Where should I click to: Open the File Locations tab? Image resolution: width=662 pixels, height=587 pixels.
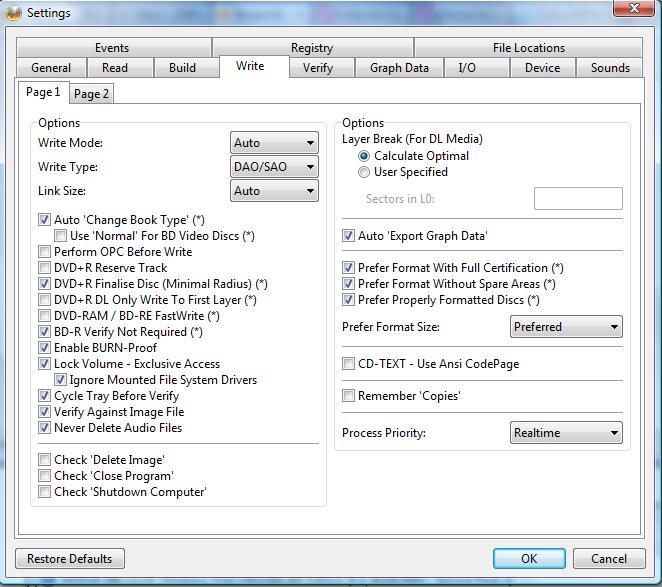pos(529,47)
